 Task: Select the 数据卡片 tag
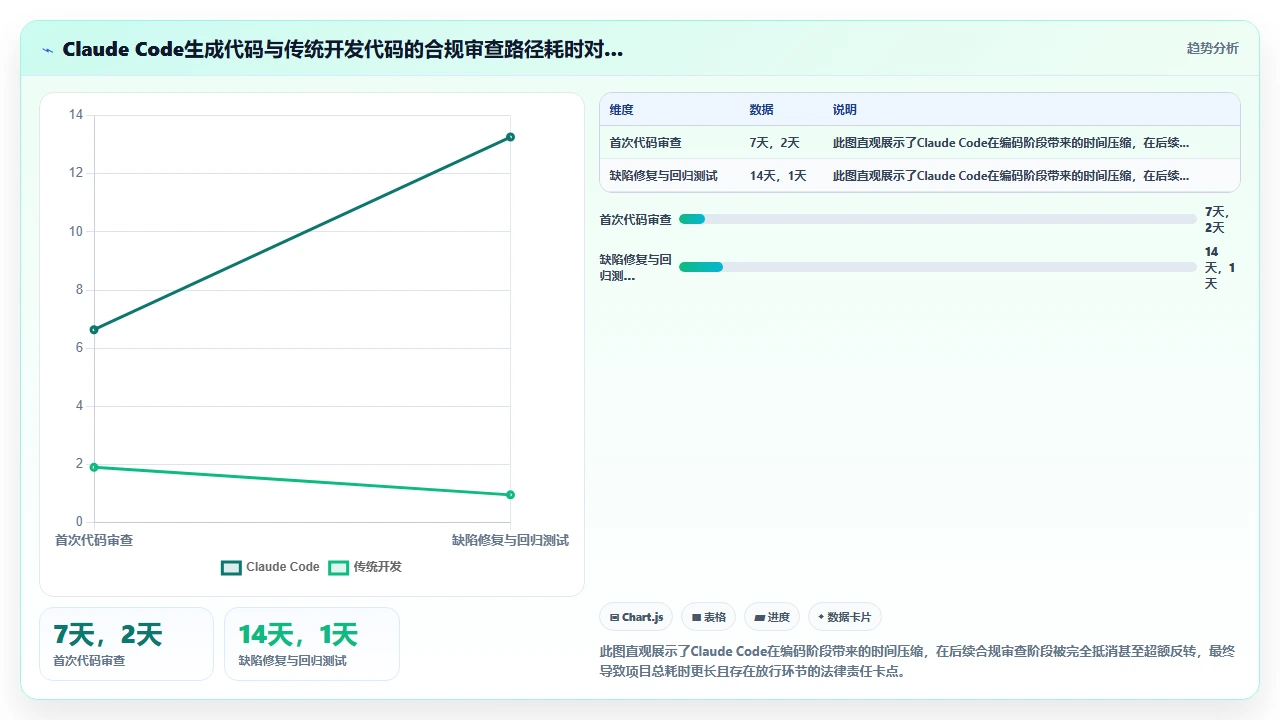[x=845, y=617]
